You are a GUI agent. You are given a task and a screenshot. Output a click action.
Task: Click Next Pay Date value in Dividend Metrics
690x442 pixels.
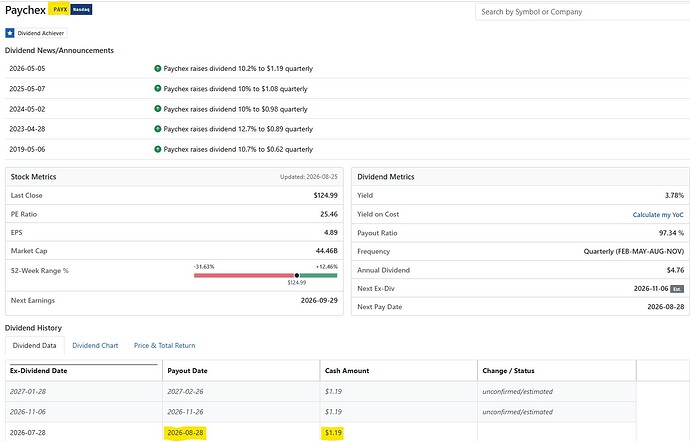[x=666, y=307]
